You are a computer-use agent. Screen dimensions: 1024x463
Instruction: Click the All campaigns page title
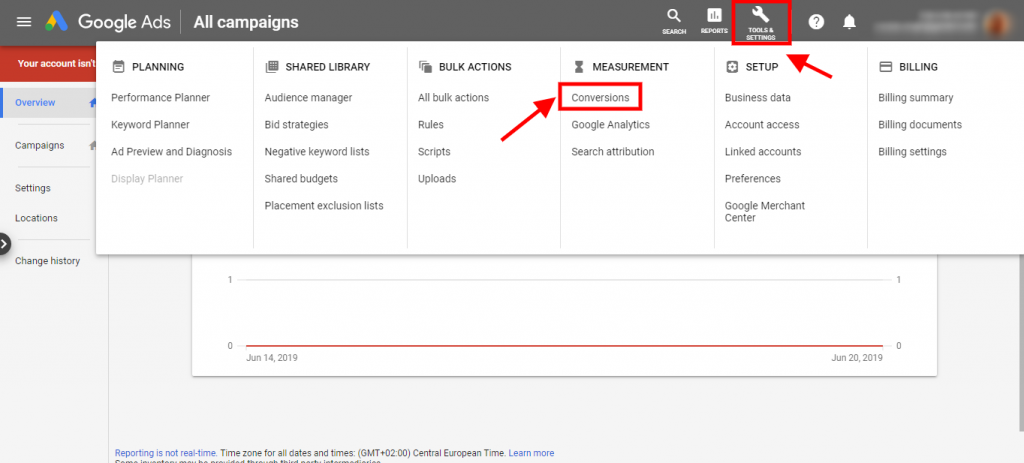coord(246,22)
